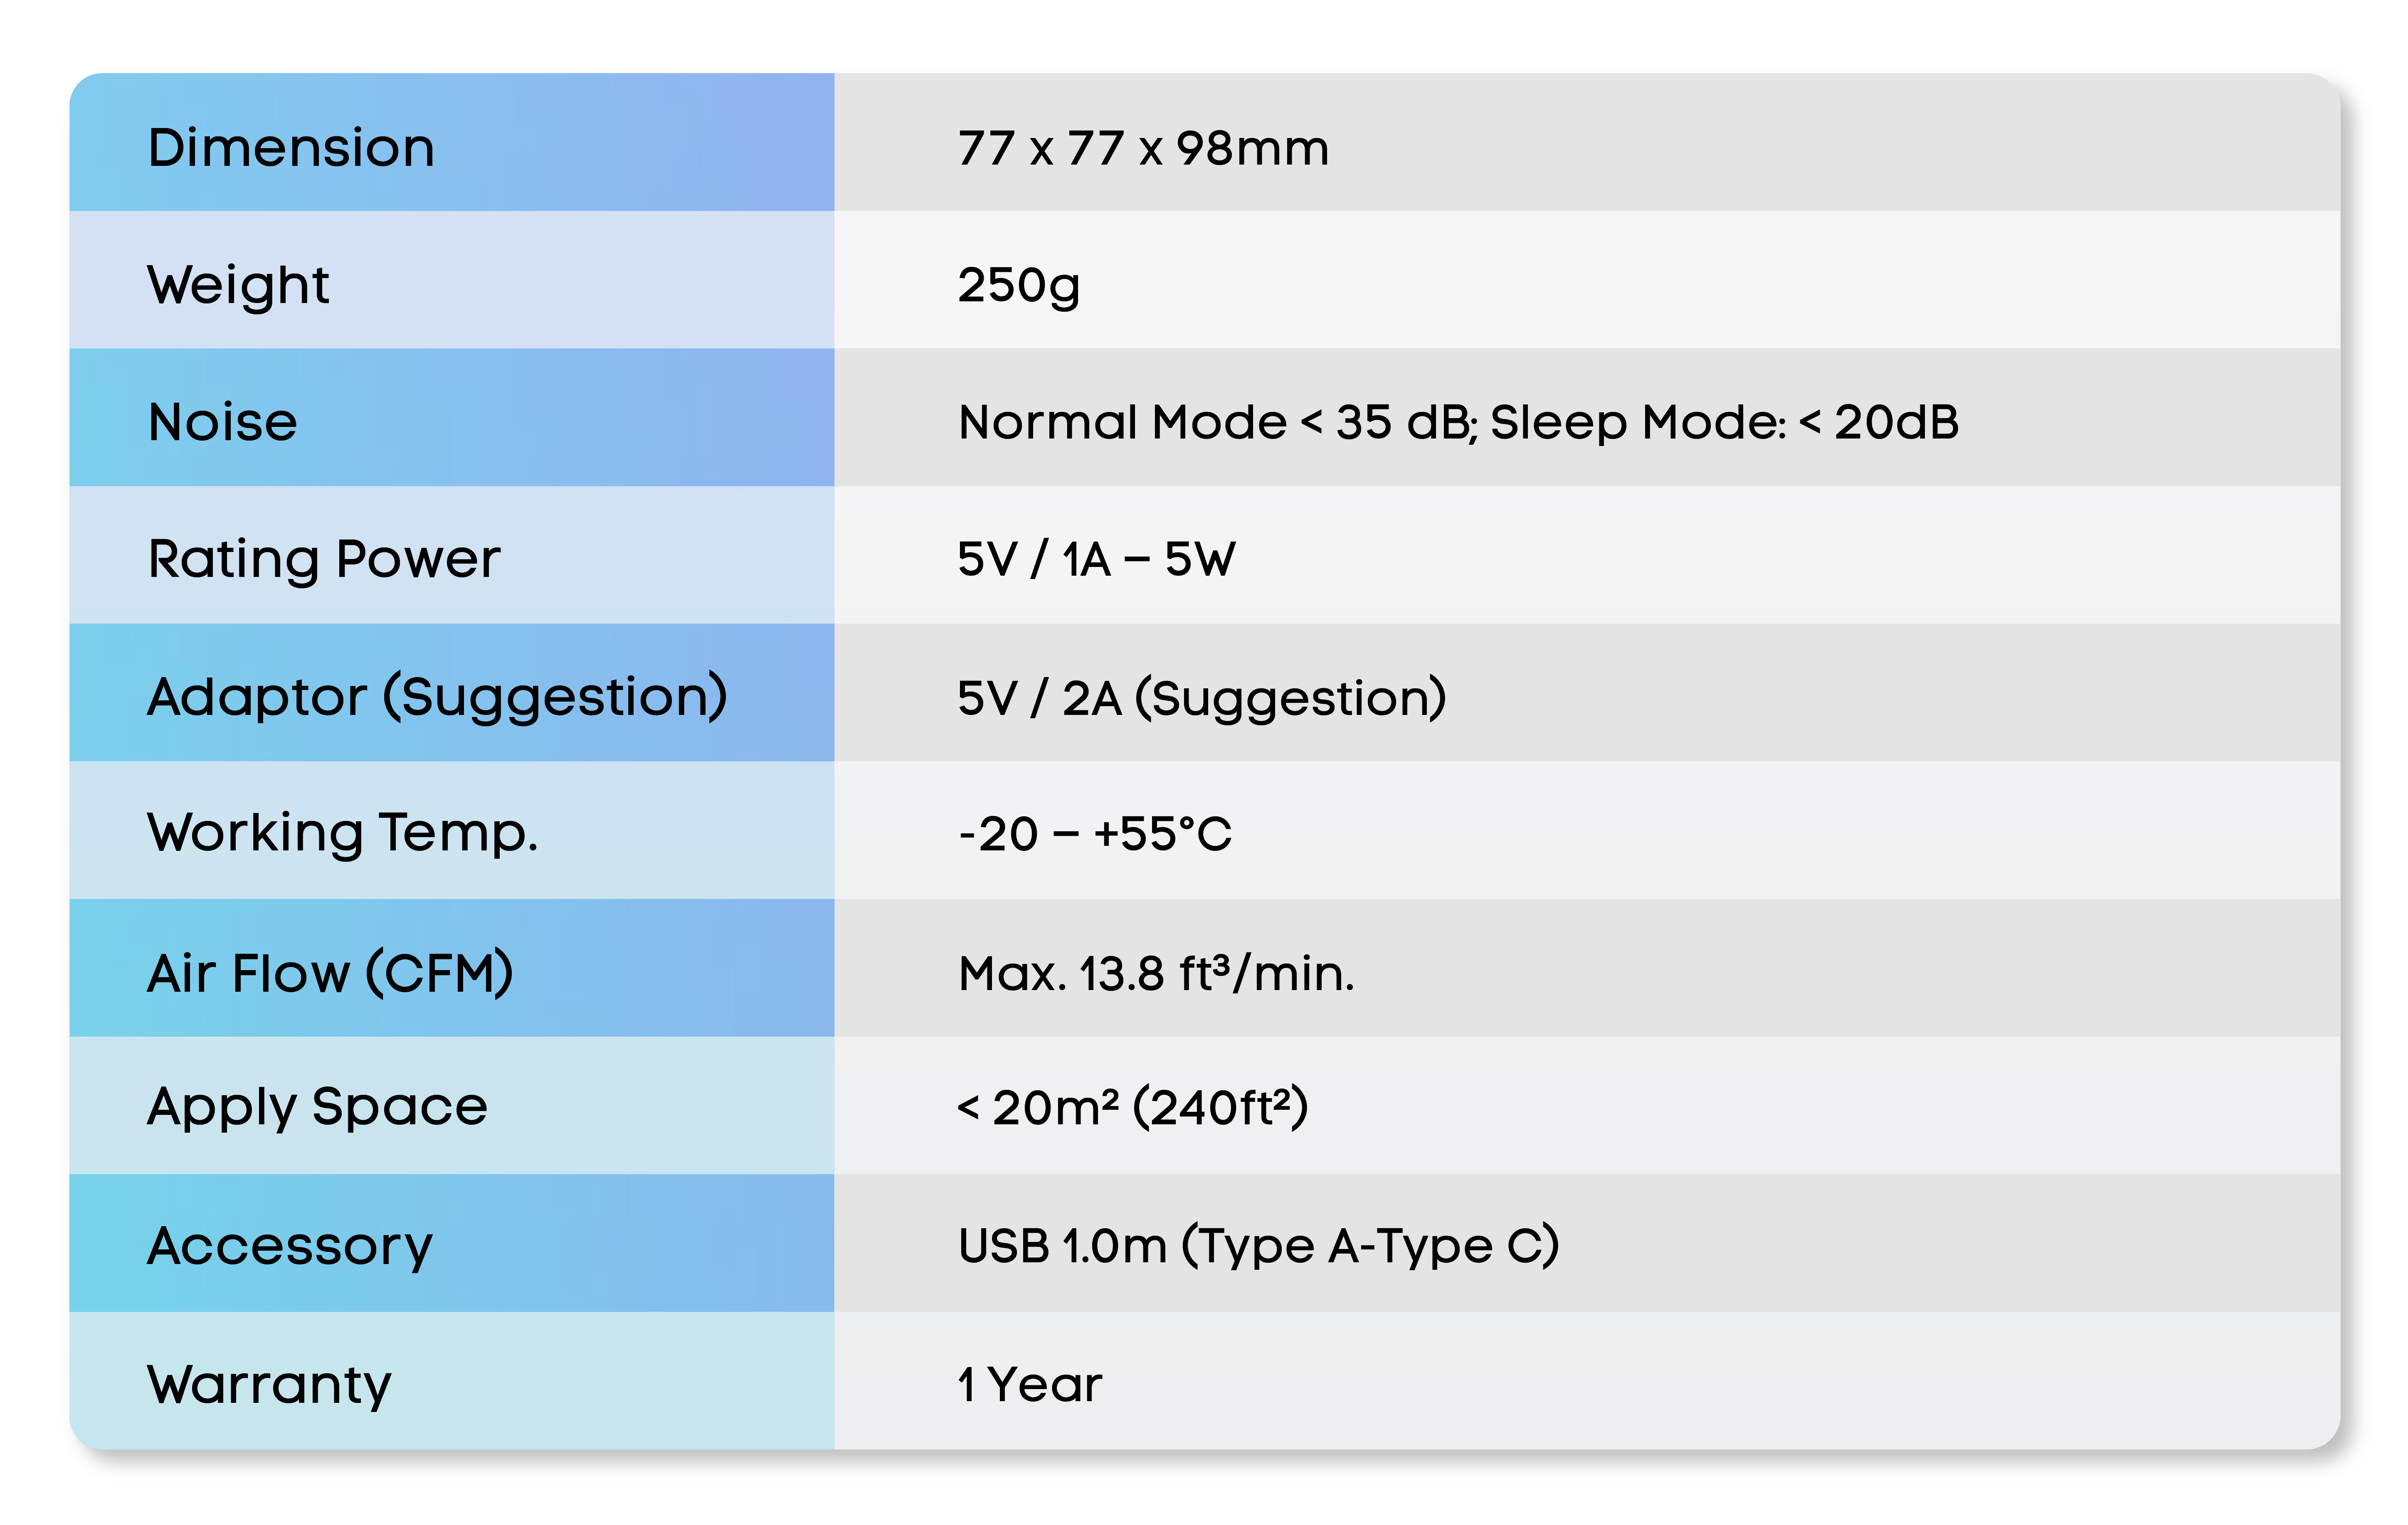
Task: Select the 250g weight value
Action: [1019, 286]
